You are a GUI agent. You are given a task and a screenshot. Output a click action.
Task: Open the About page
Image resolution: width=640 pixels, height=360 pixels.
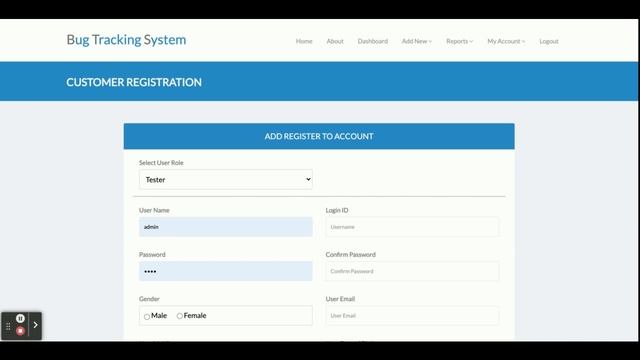click(x=335, y=41)
